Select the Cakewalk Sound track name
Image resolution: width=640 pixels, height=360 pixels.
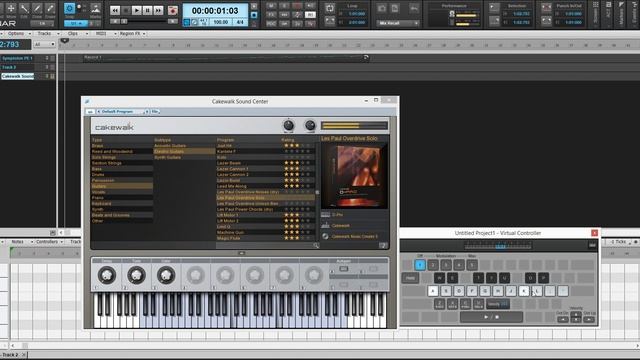(18, 76)
